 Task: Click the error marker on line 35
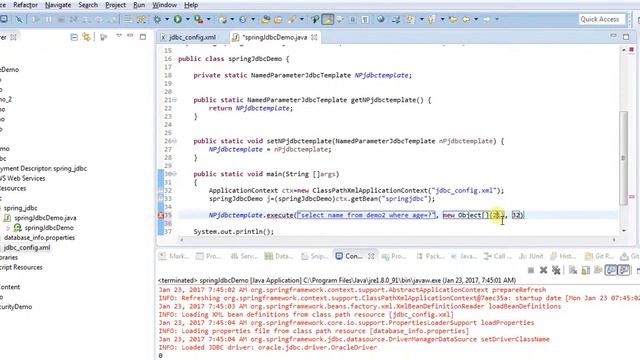point(161,215)
